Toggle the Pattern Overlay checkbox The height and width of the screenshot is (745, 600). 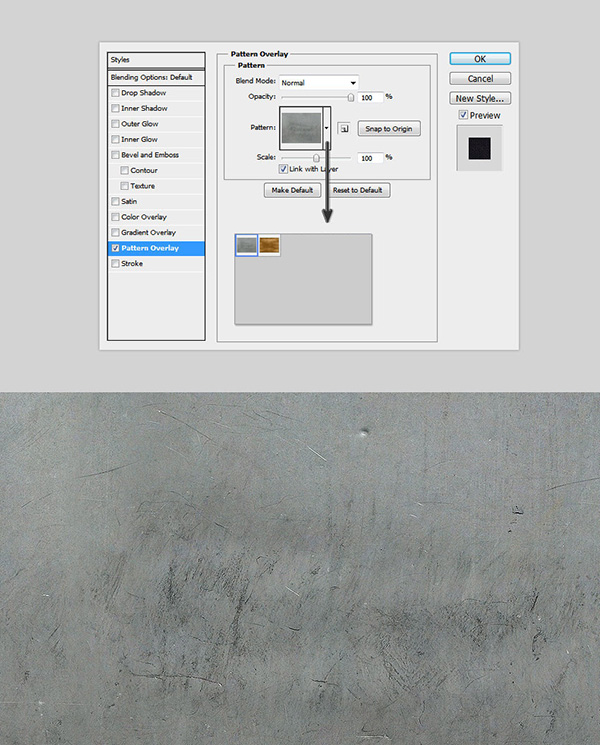click(x=116, y=248)
